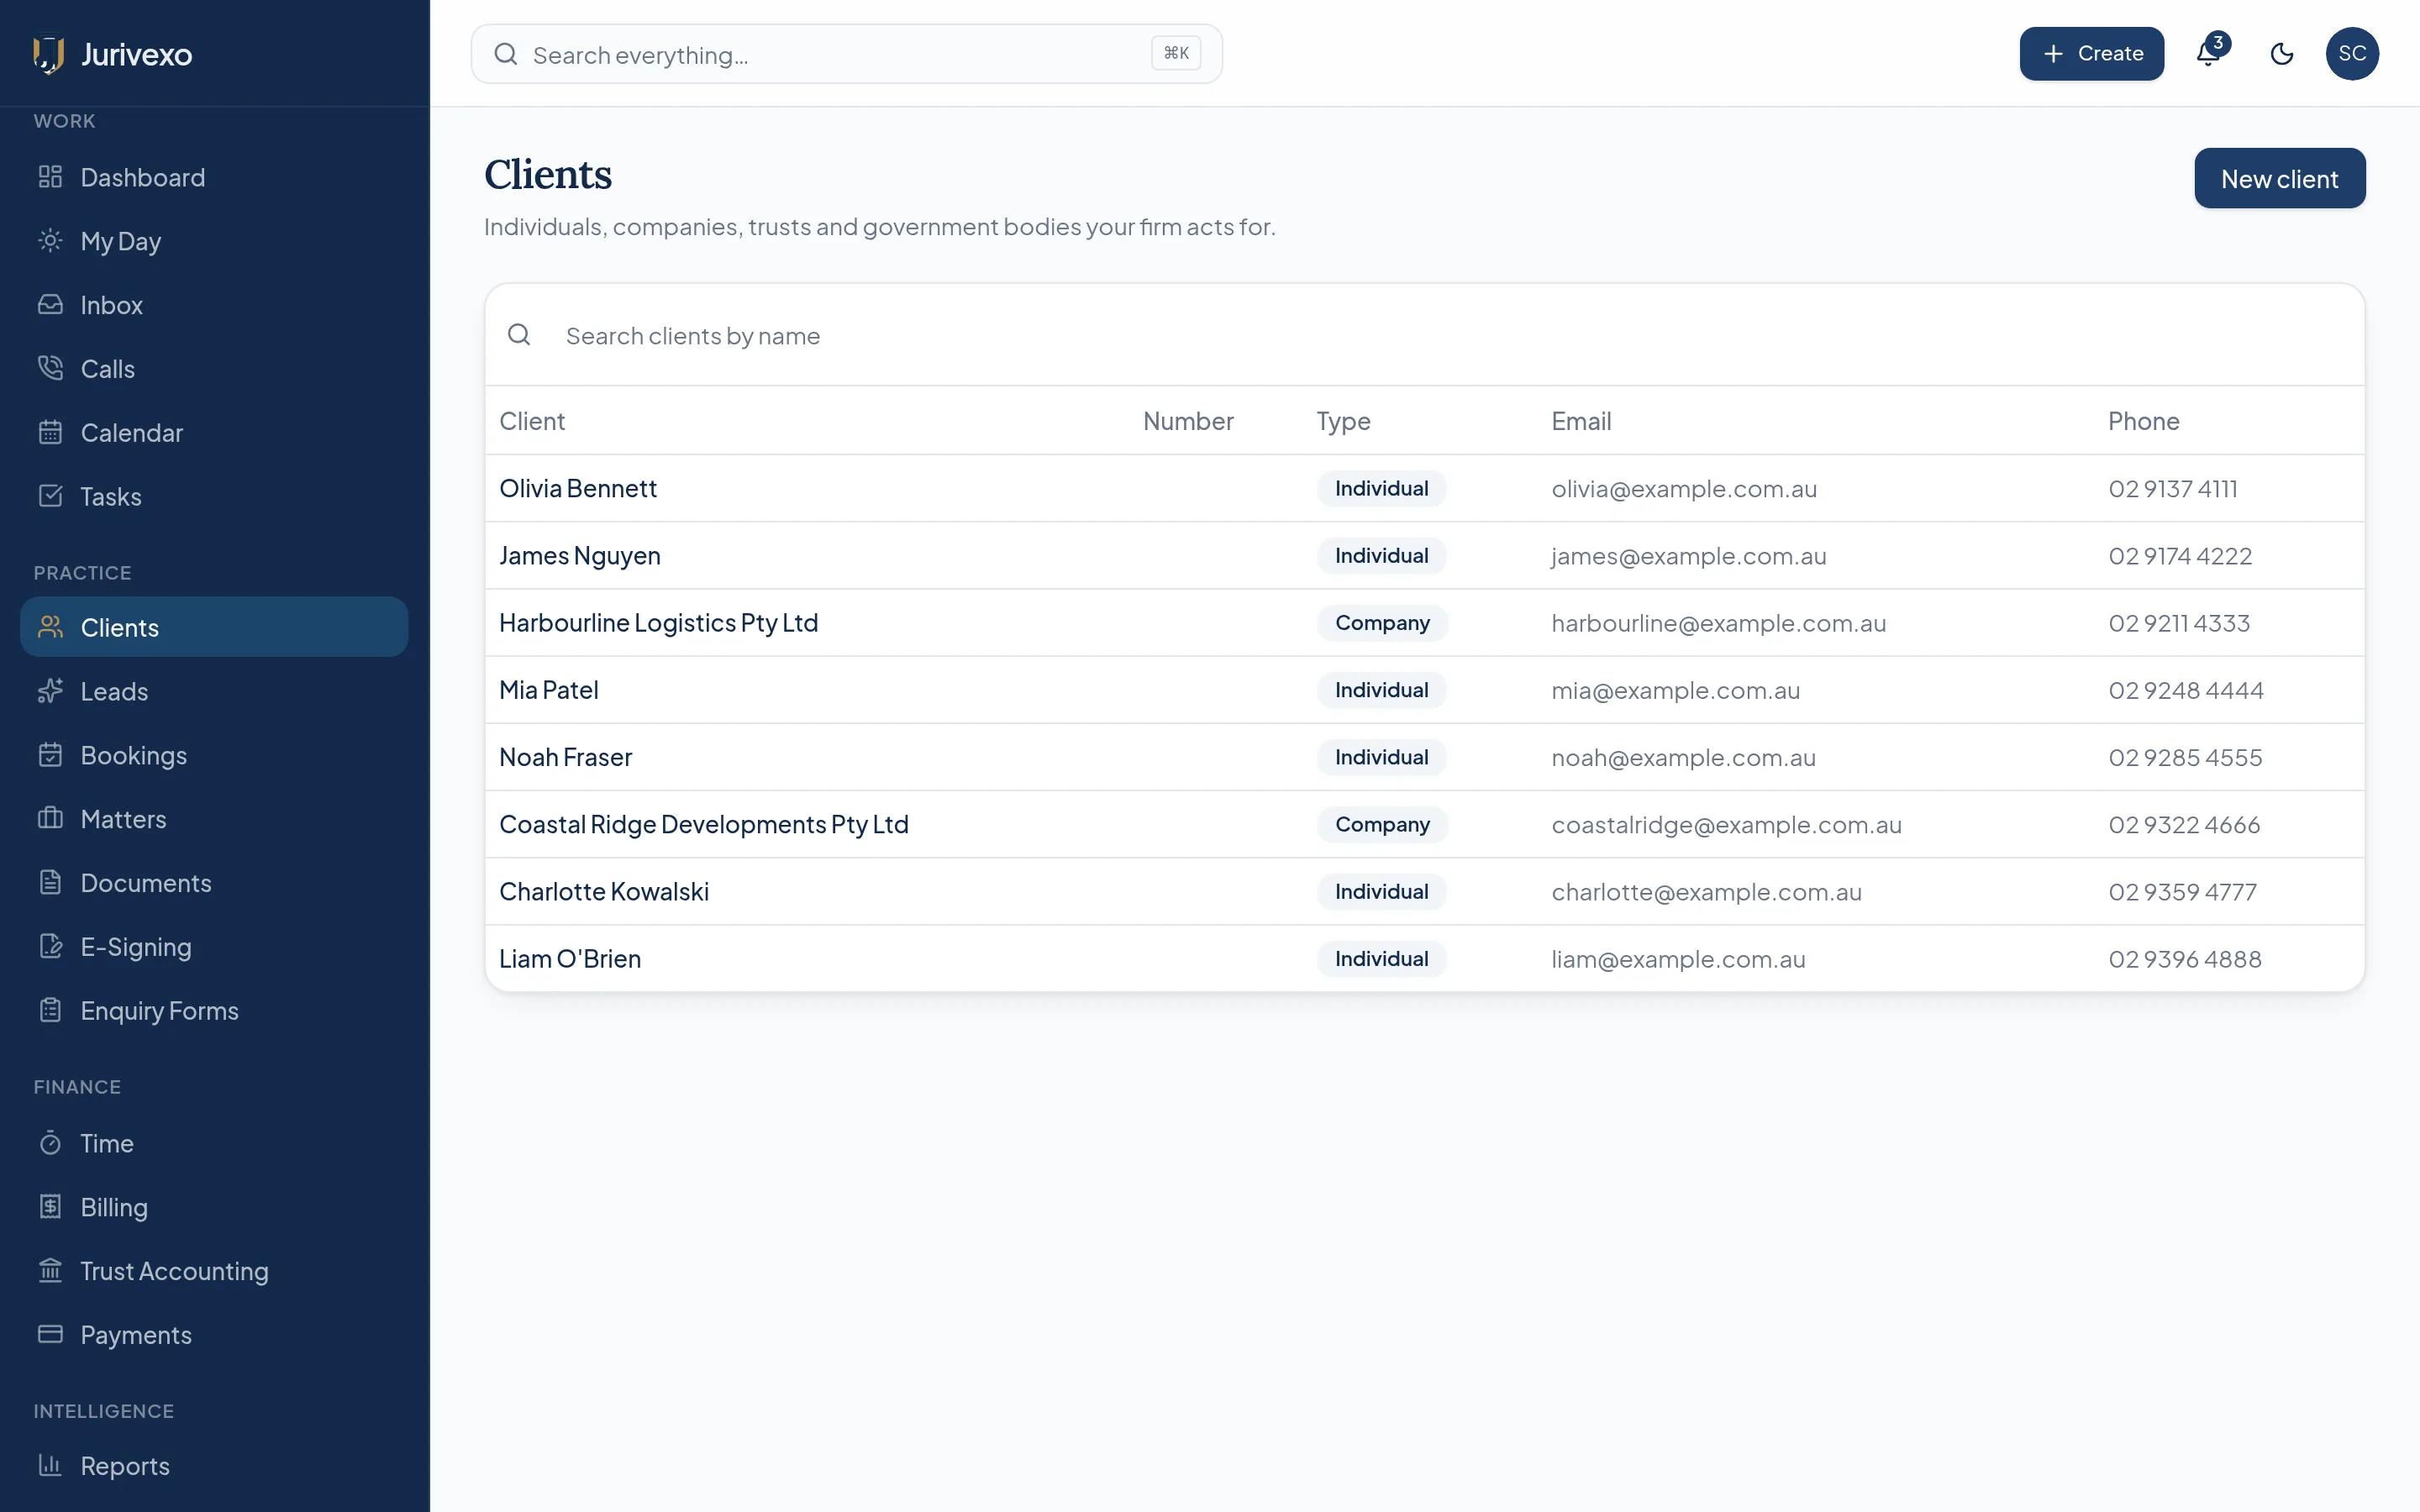The image size is (2420, 1512).
Task: Click Coastal Ridge Developments Pty Ltd
Action: 704,824
